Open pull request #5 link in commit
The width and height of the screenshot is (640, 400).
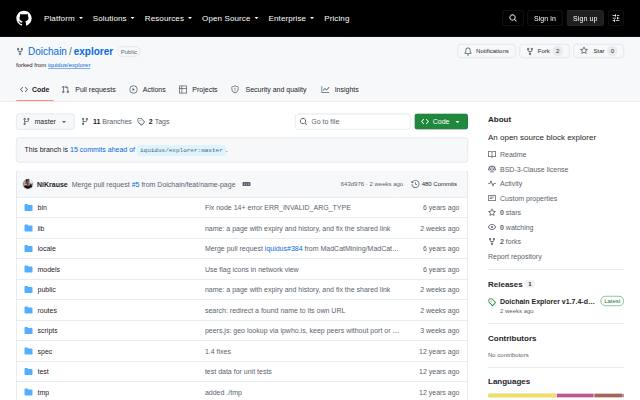pos(135,184)
